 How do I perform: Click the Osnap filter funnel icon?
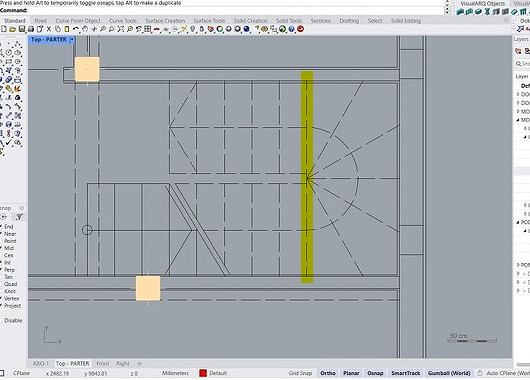coord(19,217)
